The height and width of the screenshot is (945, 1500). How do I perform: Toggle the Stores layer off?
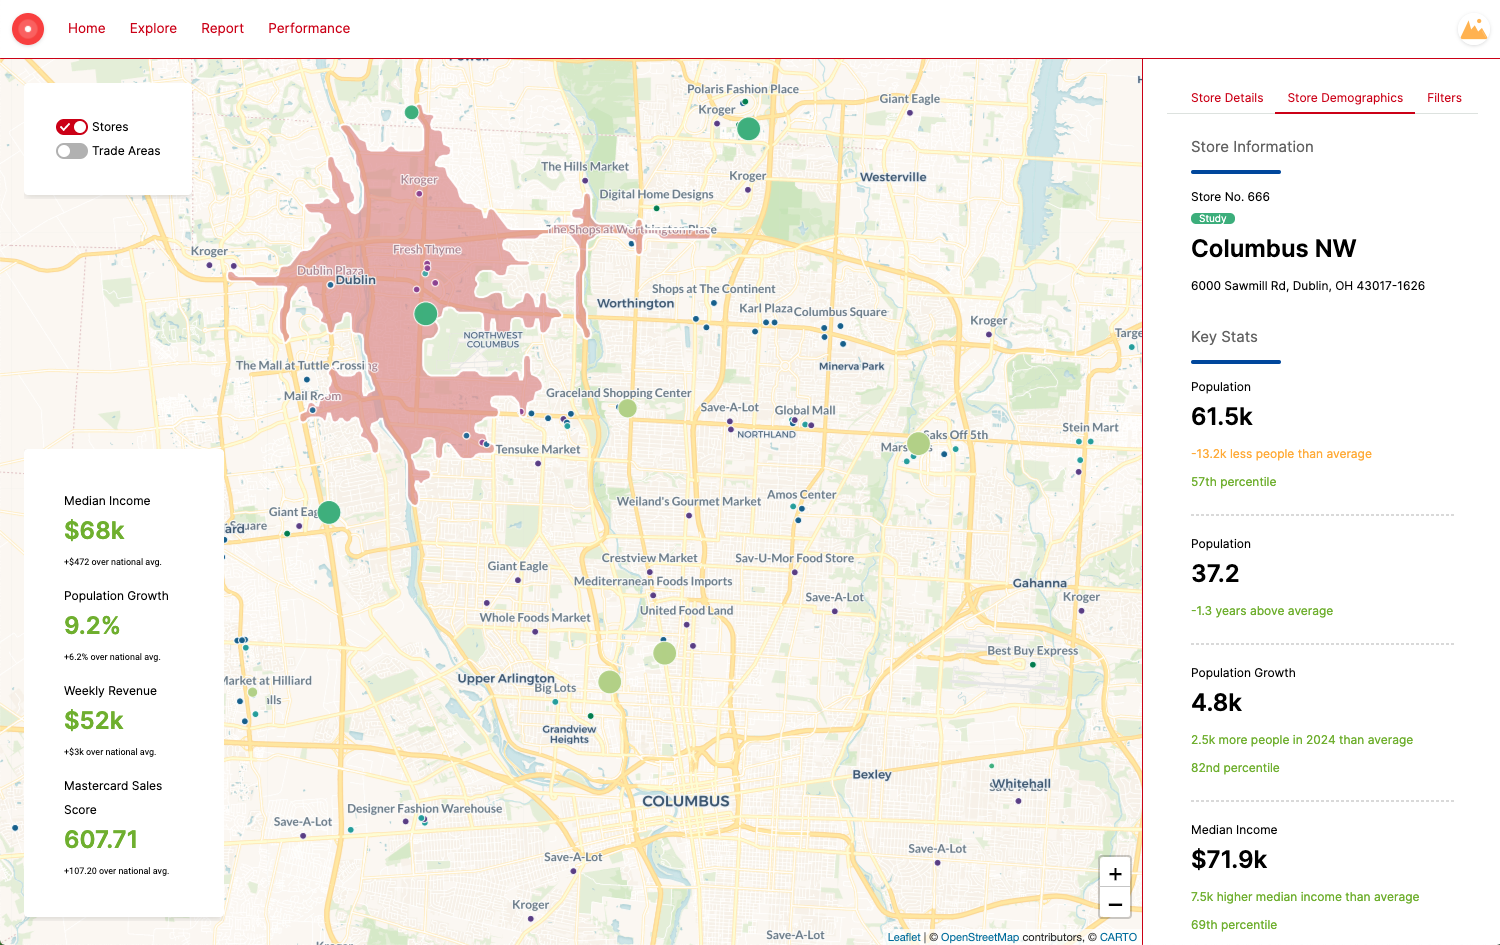(72, 127)
